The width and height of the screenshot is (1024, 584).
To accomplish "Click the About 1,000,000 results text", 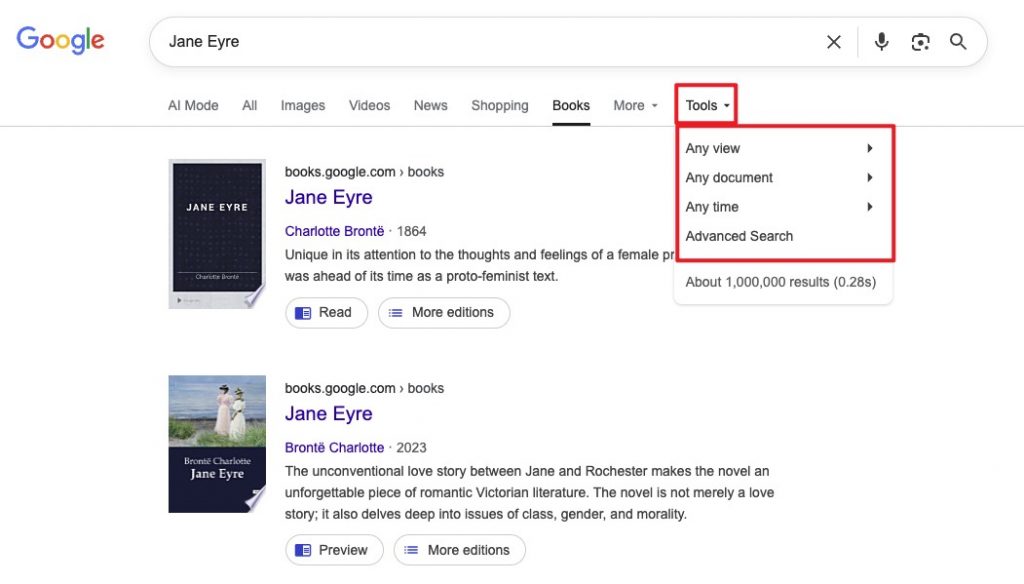I will pyautogui.click(x=780, y=282).
